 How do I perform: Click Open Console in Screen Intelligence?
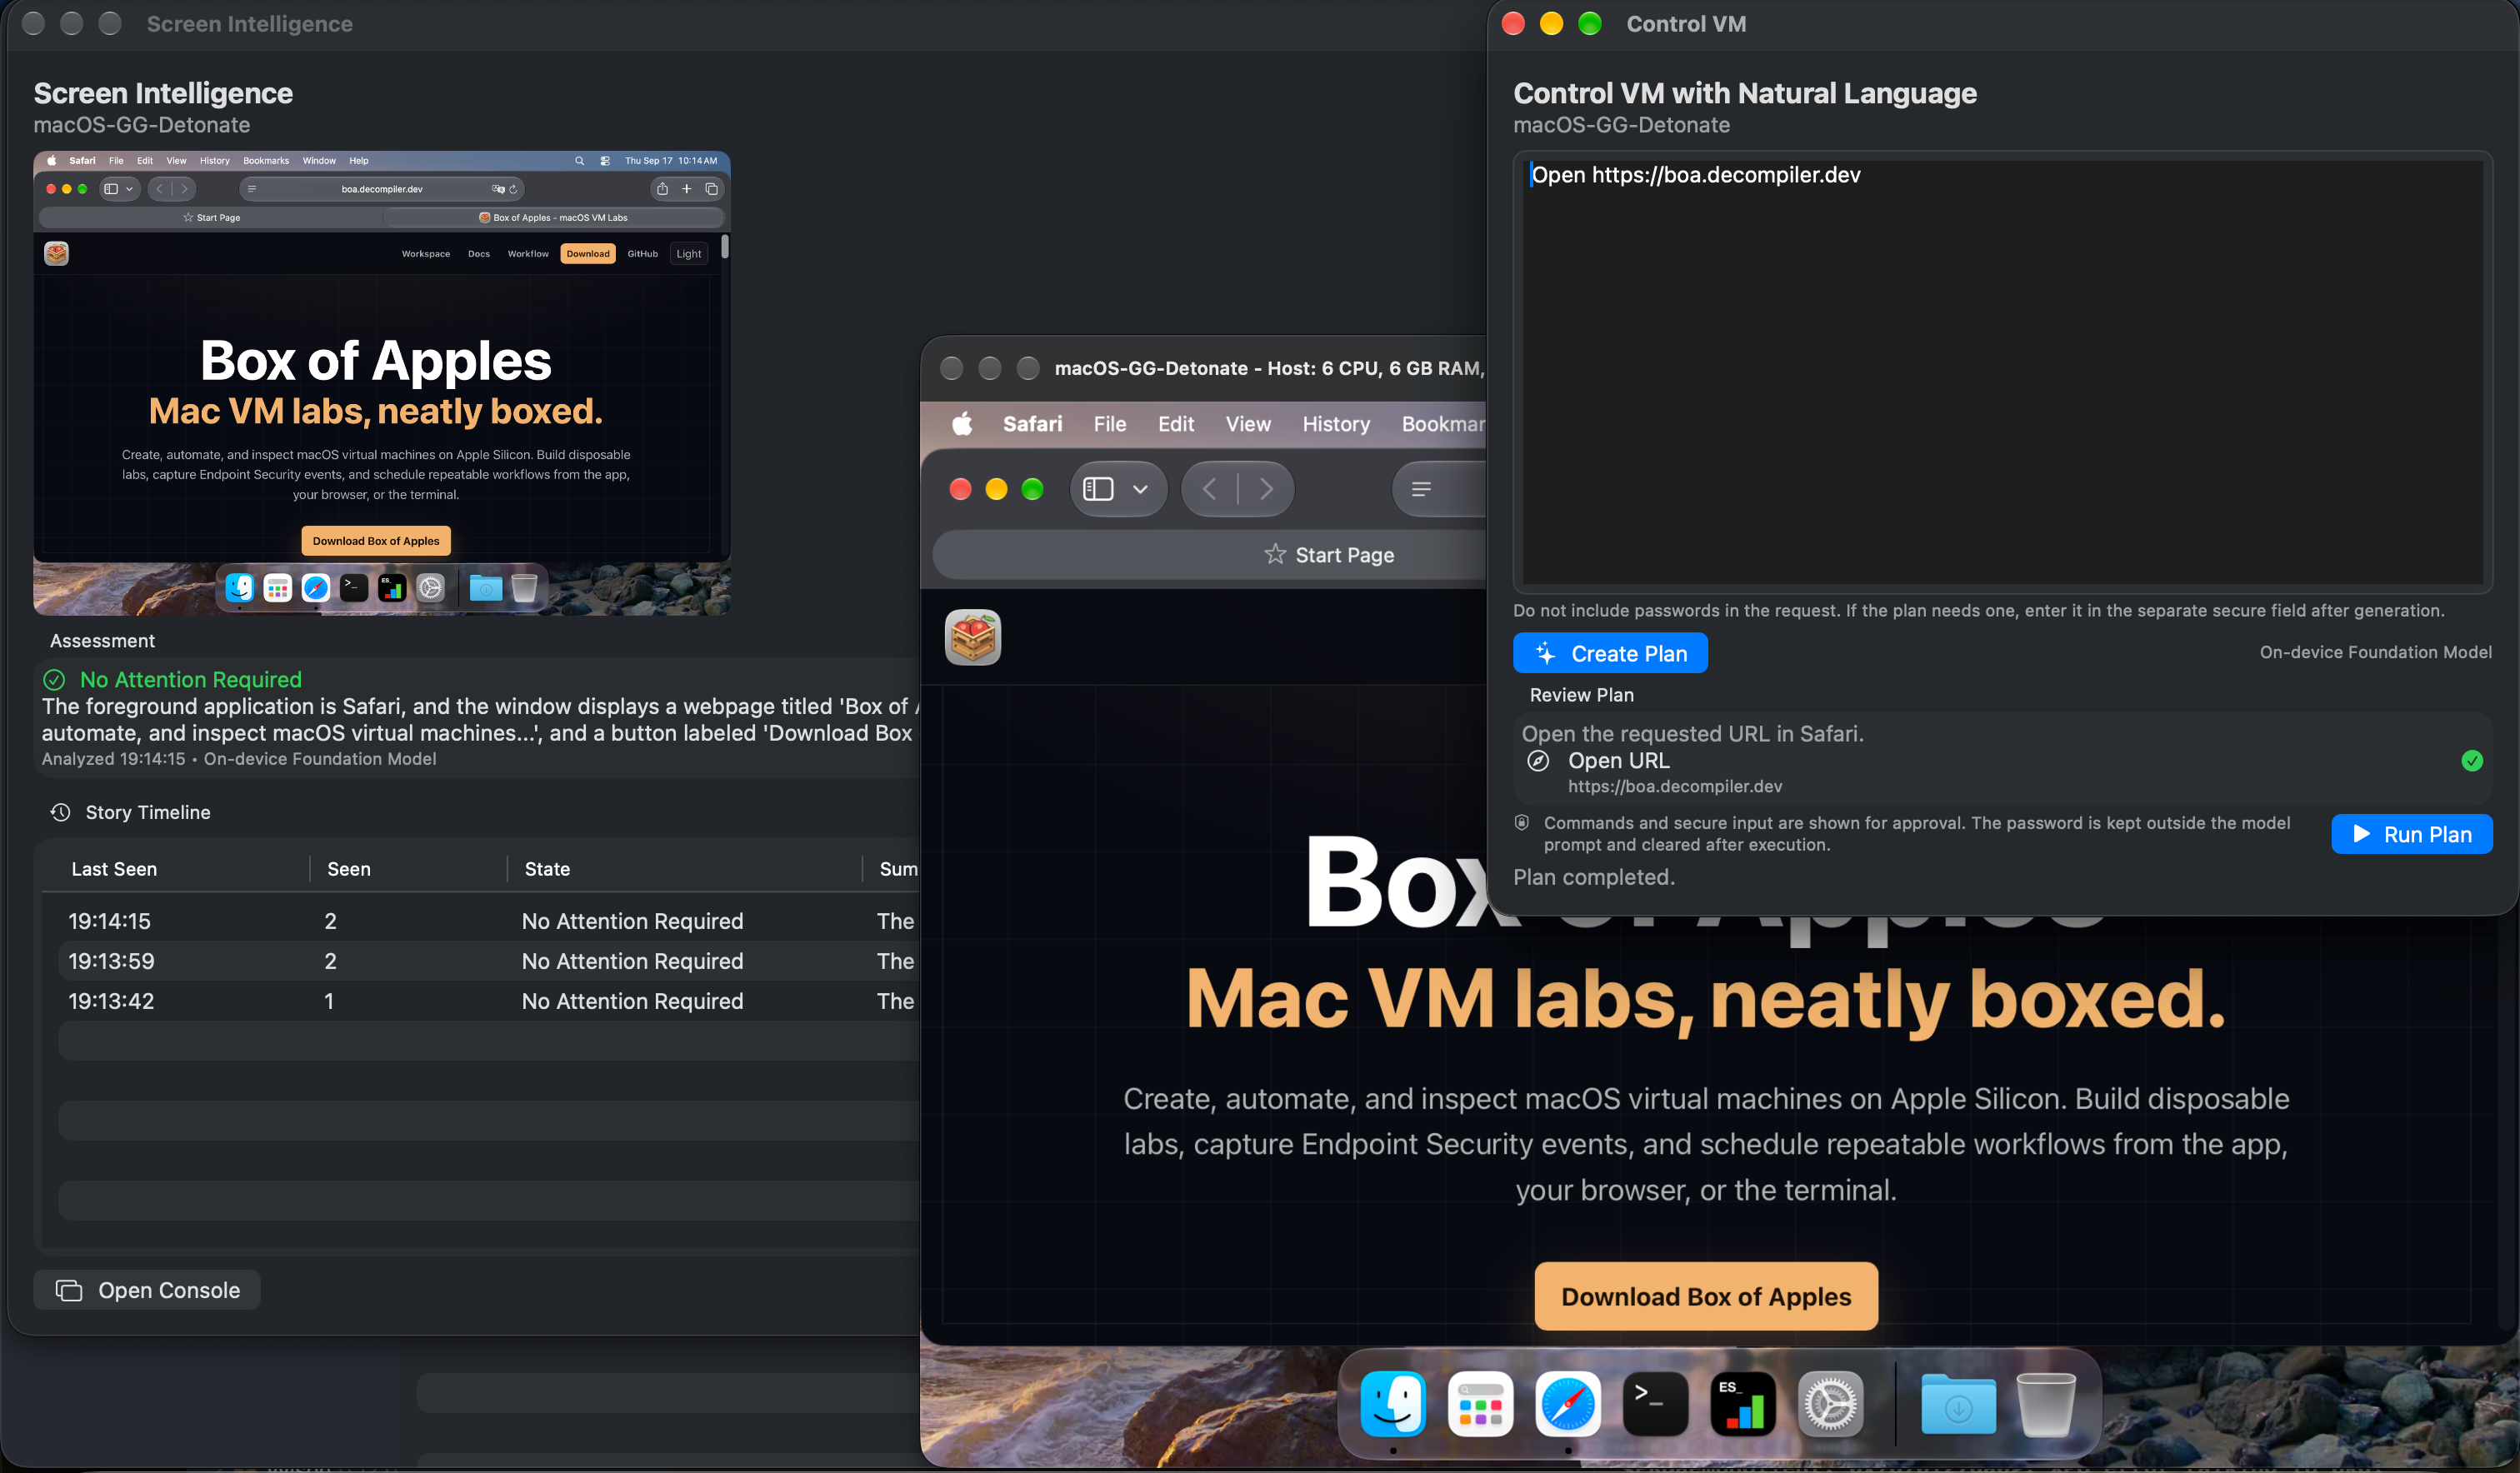147,1290
